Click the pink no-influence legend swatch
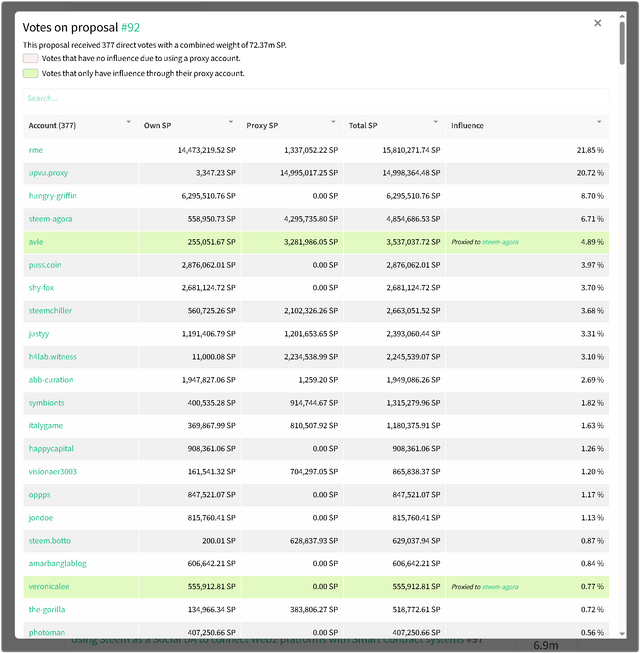 point(31,58)
